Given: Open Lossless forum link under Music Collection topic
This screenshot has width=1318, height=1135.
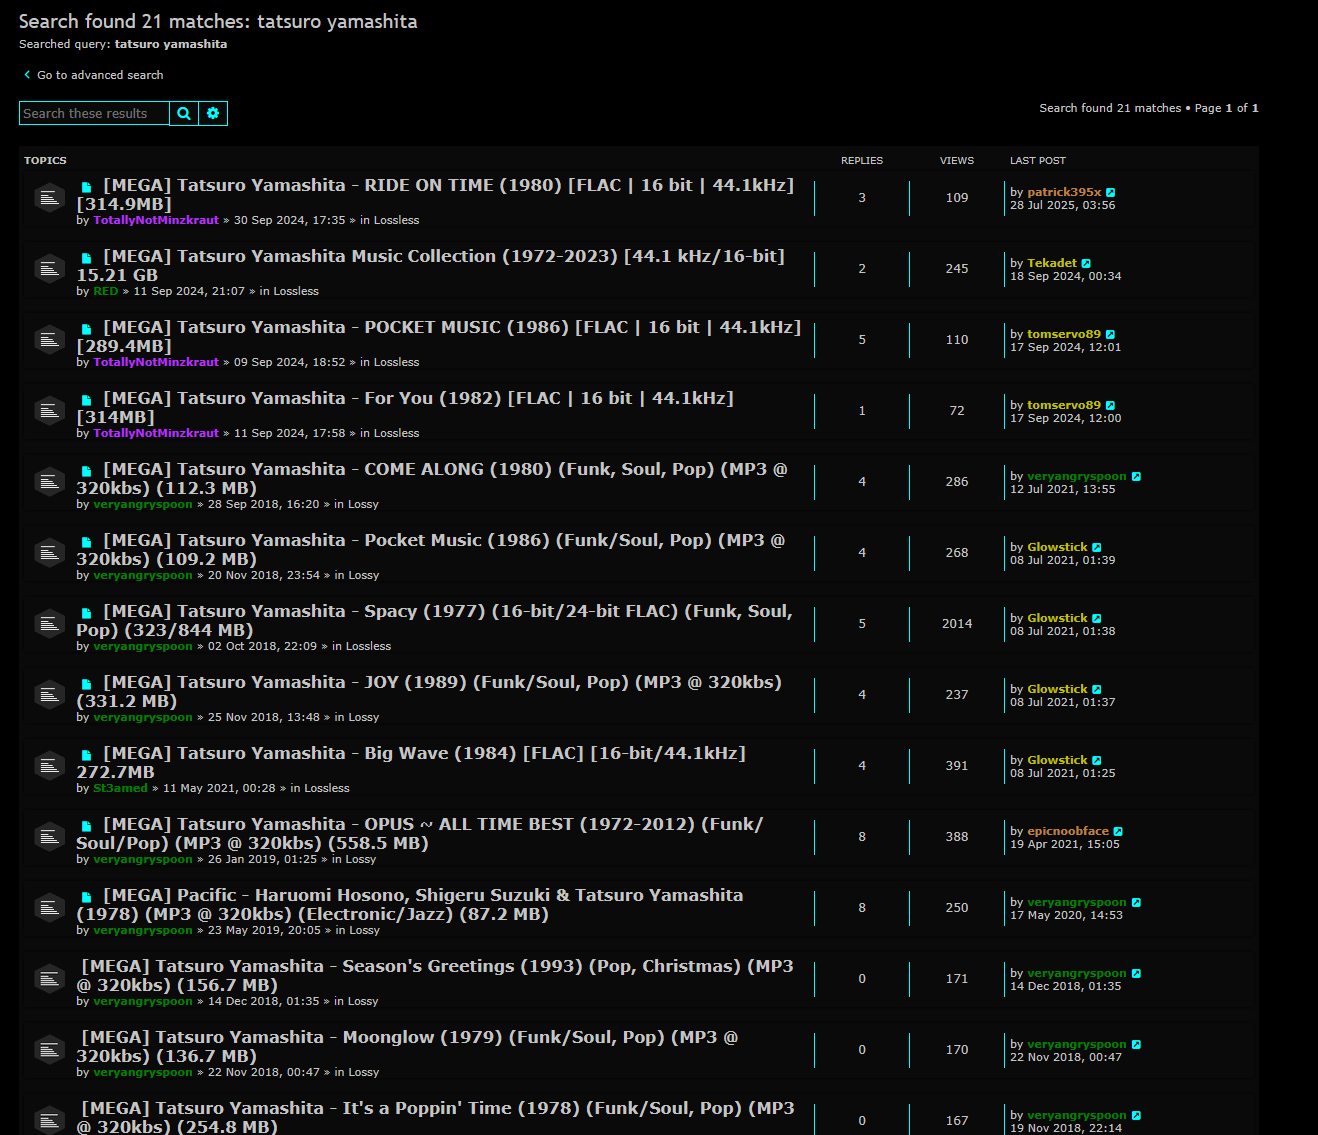Looking at the screenshot, I should pyautogui.click(x=296, y=291).
